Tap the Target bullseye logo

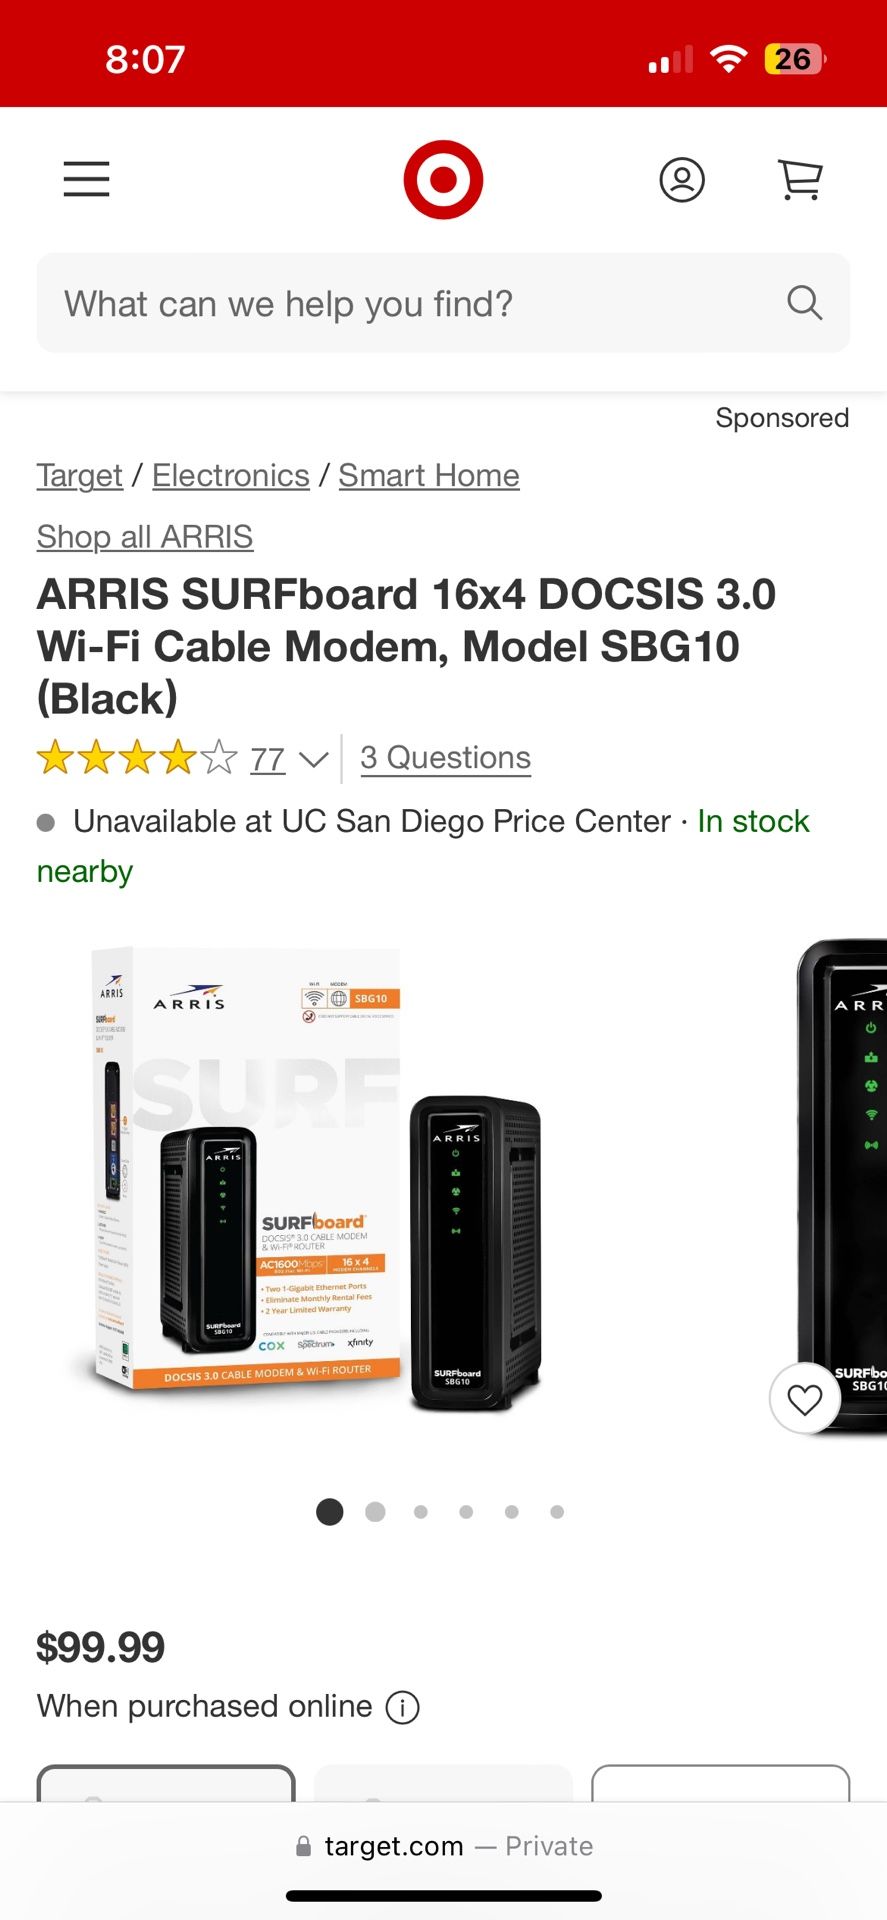443,180
